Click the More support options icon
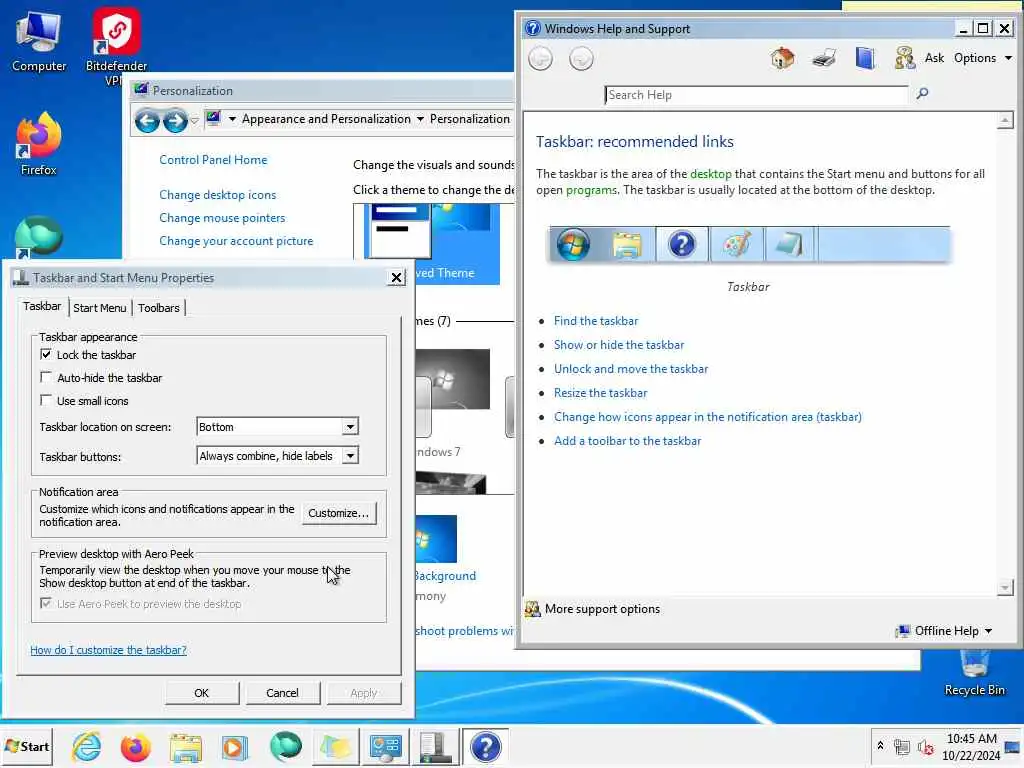 click(532, 609)
